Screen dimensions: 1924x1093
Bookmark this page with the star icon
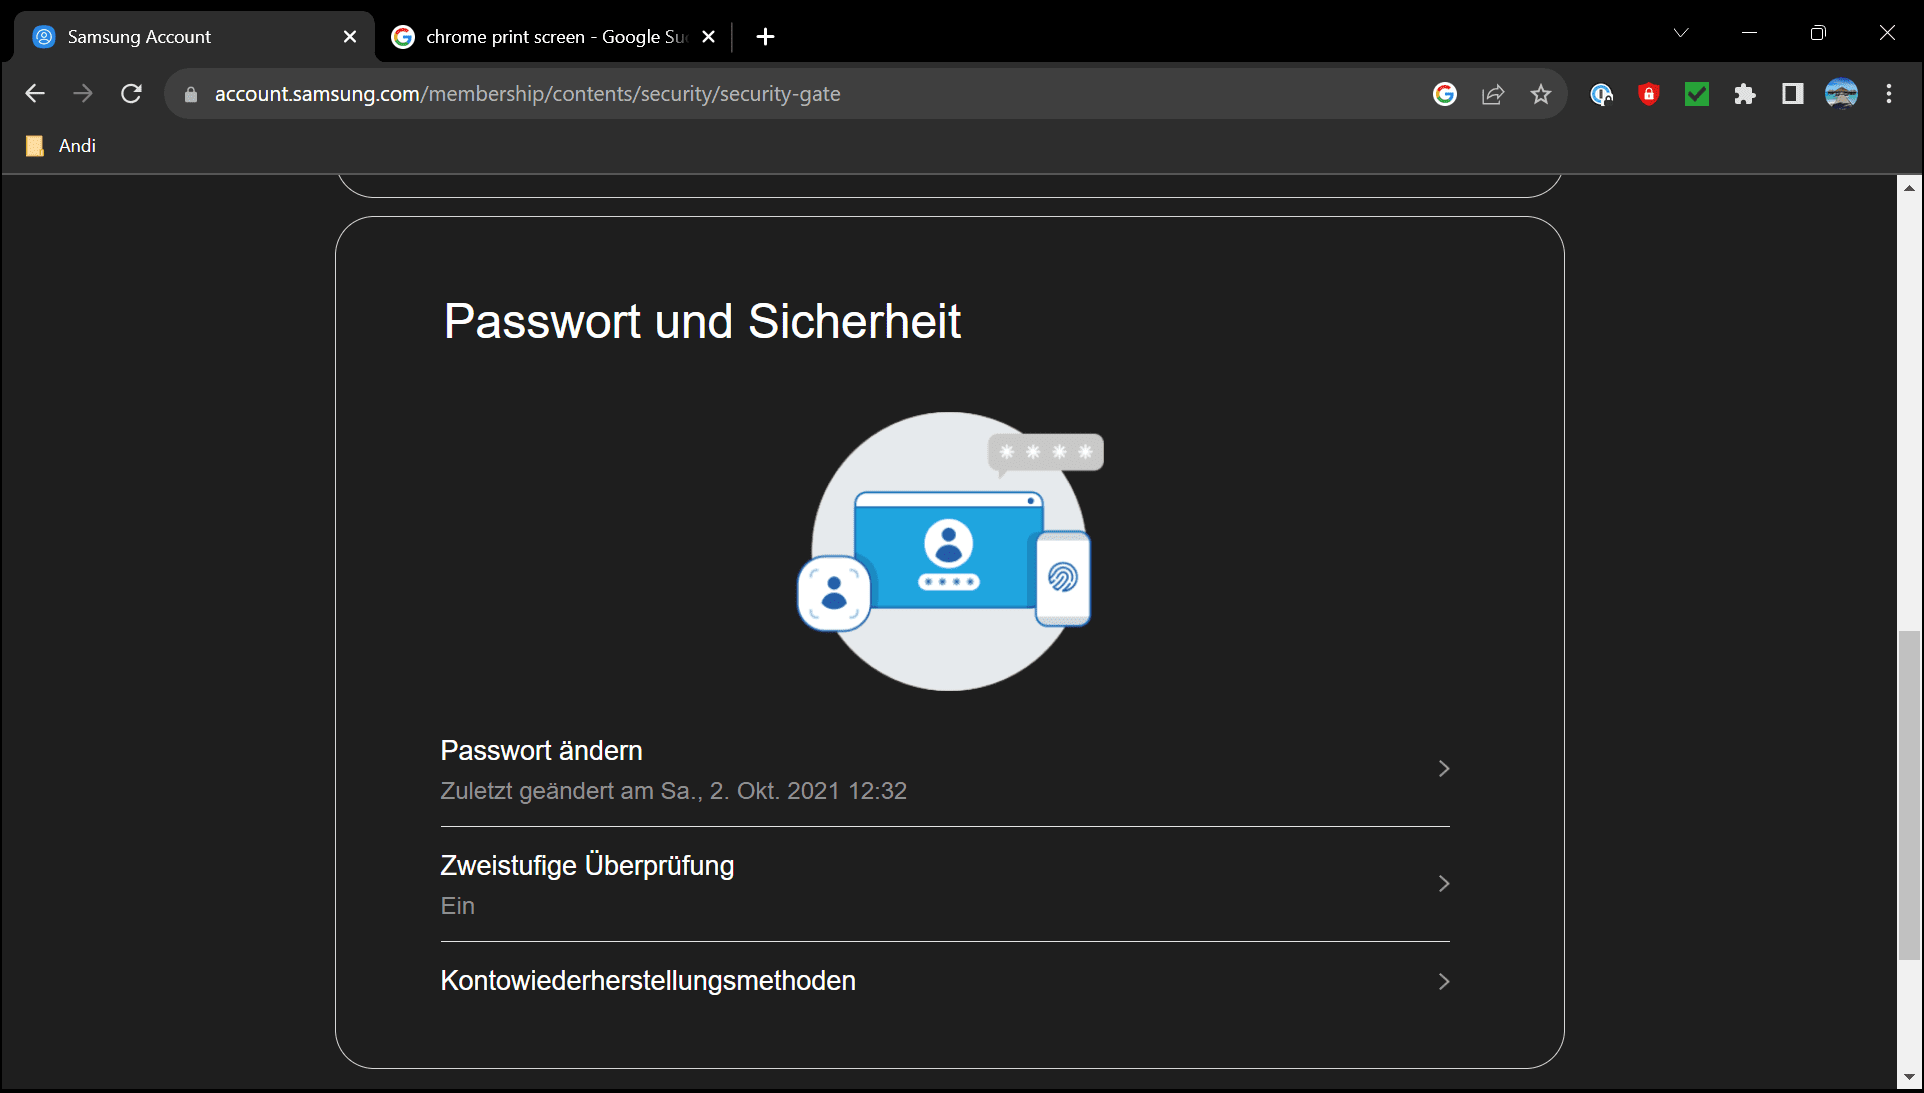(x=1541, y=94)
